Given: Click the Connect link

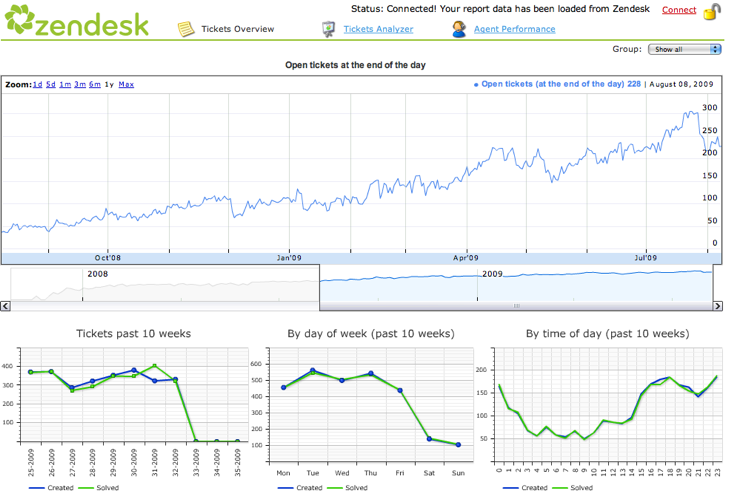Looking at the screenshot, I should 679,10.
